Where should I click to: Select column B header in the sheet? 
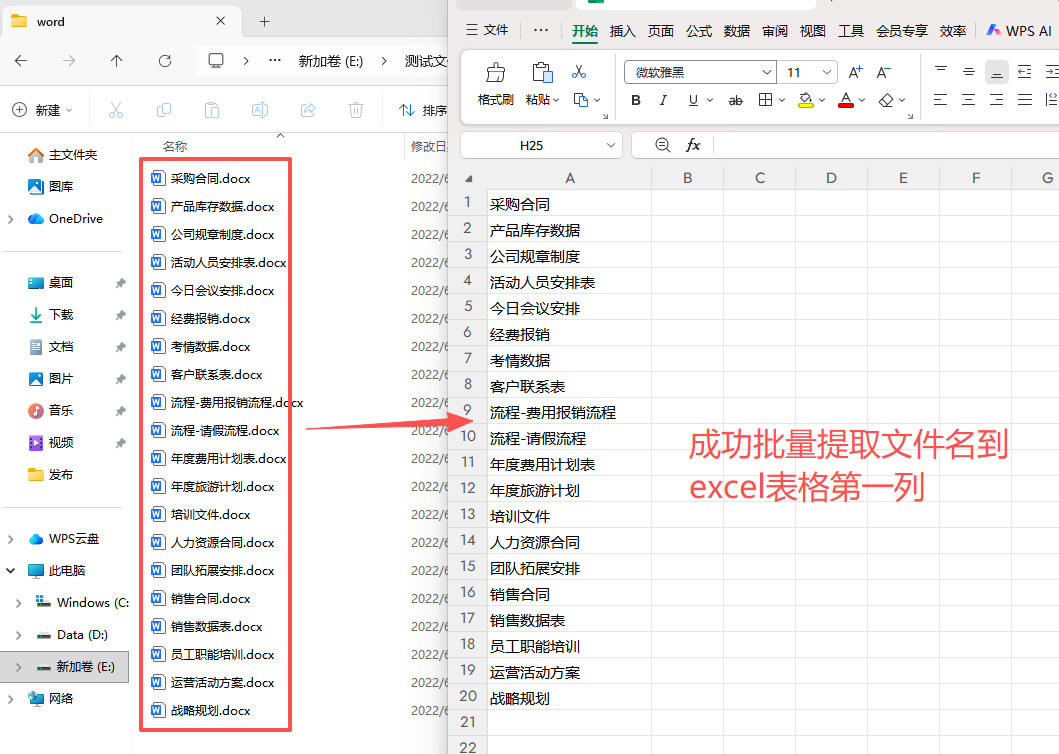click(x=688, y=178)
